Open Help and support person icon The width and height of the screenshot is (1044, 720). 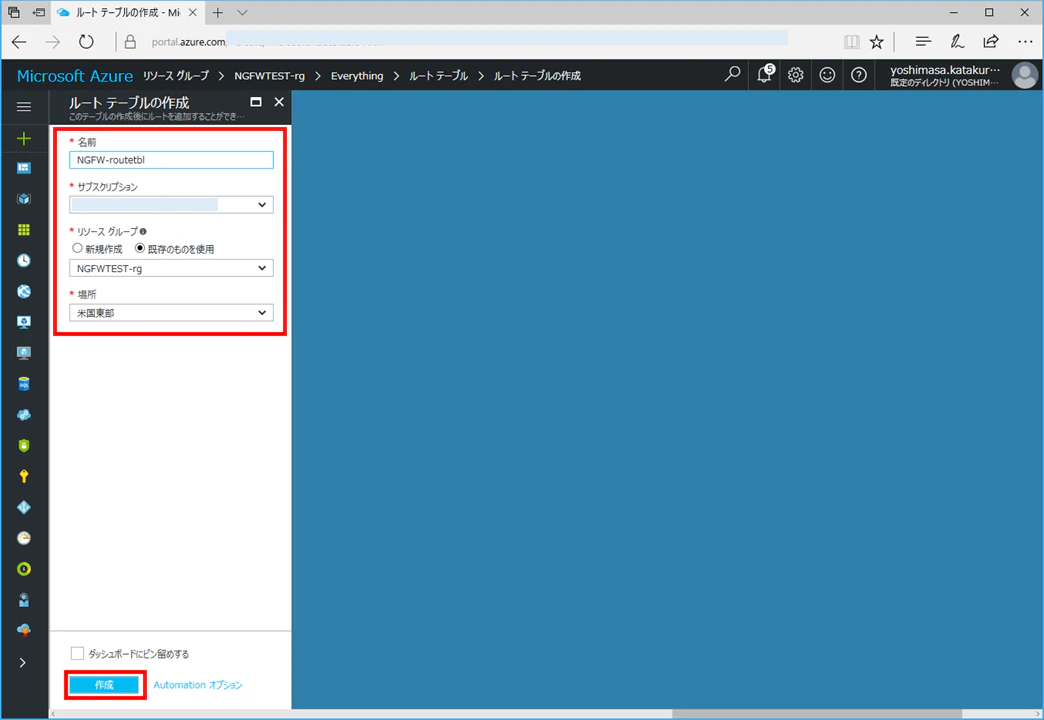click(x=24, y=600)
